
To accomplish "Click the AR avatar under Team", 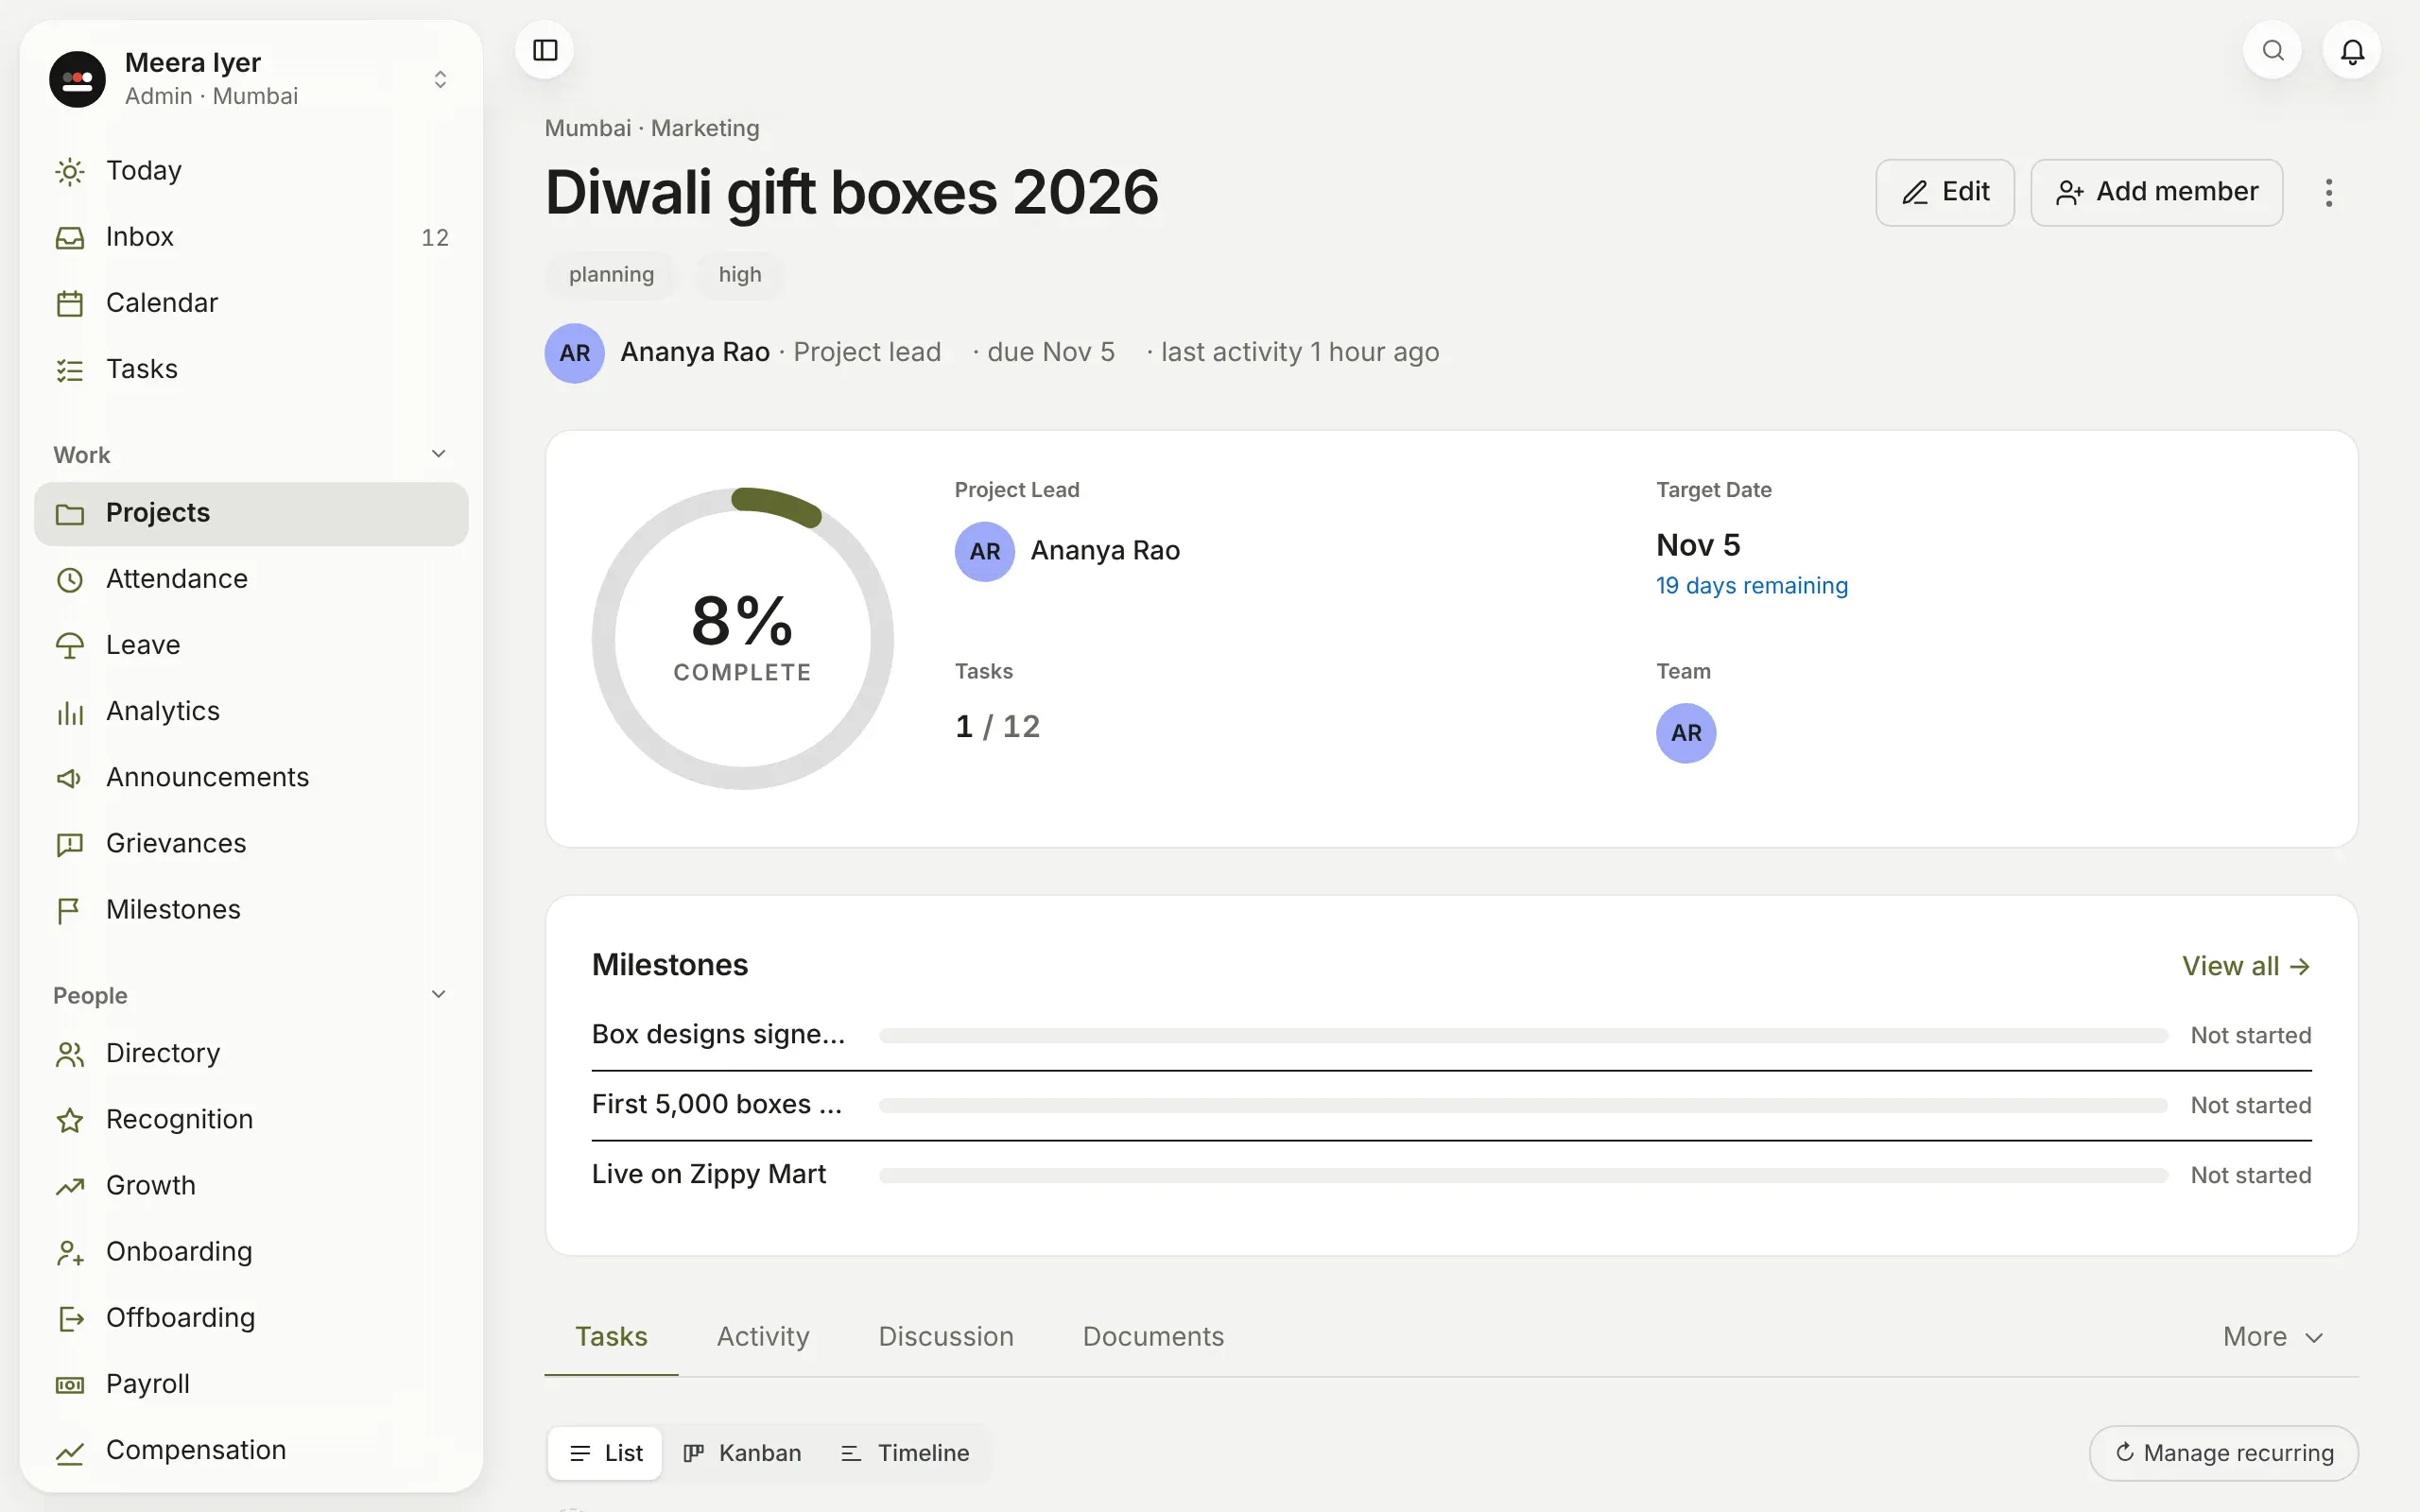I will point(1686,733).
